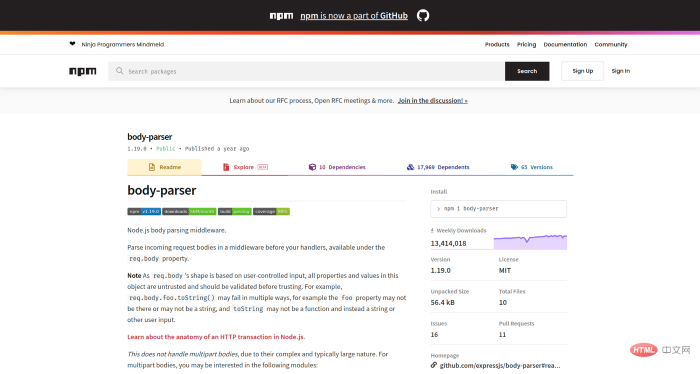The image size is (700, 374).
Task: Click the heart icon beside Ninja Programmers Mindmeld
Action: [72, 44]
